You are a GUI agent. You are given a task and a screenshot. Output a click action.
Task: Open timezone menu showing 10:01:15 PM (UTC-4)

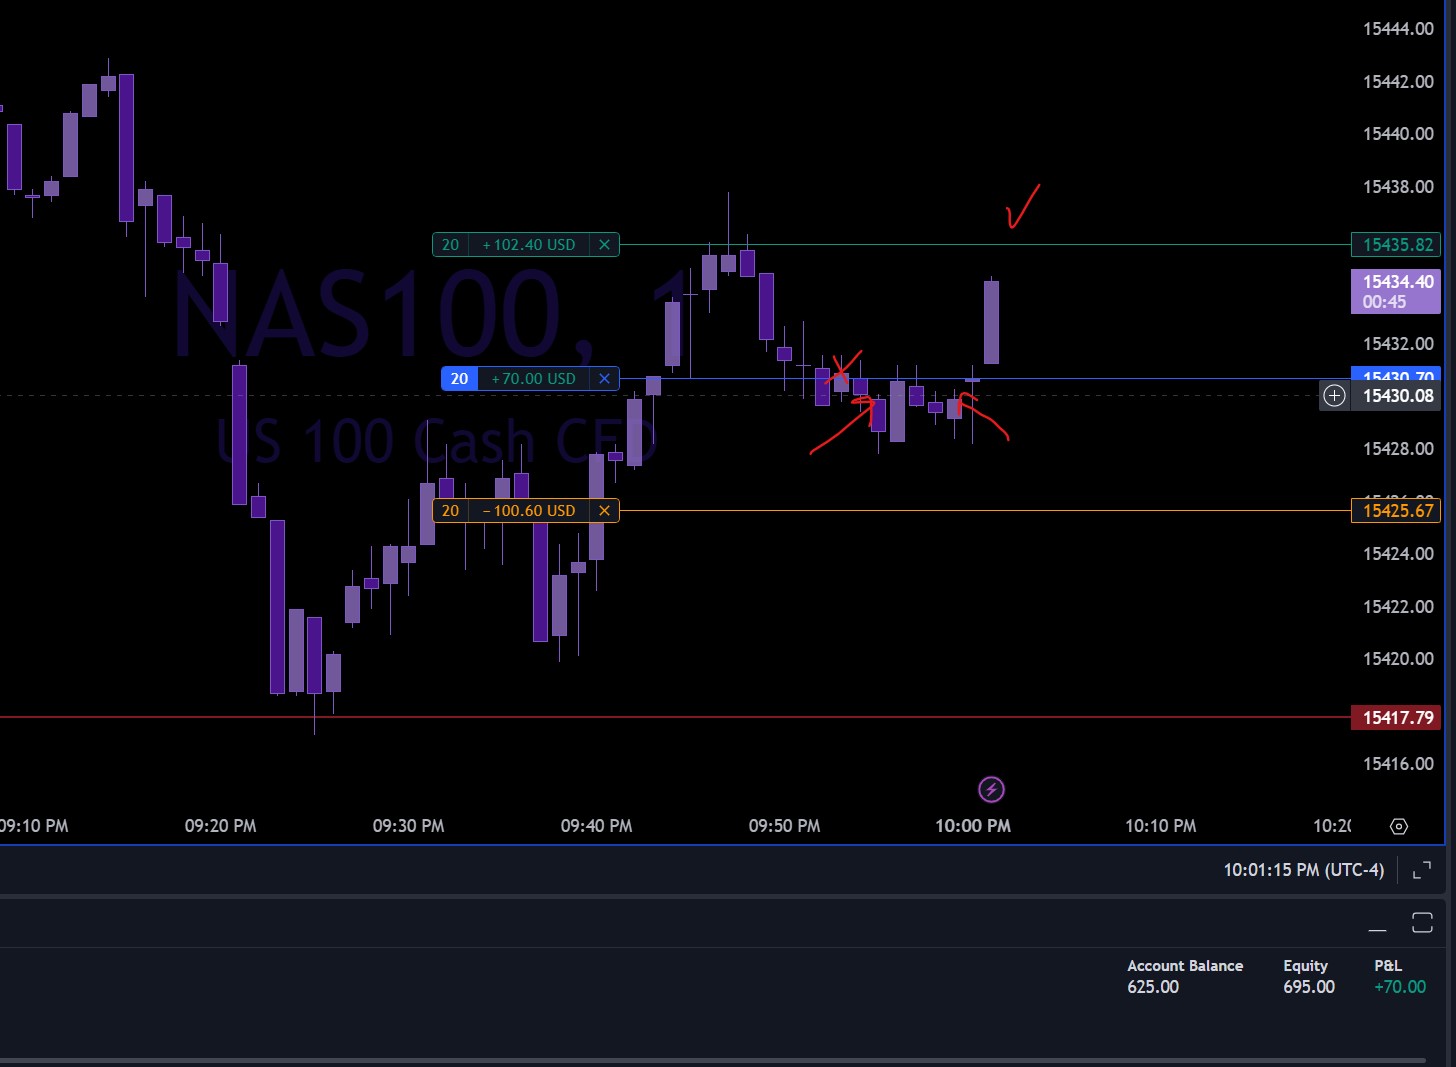click(x=1304, y=870)
